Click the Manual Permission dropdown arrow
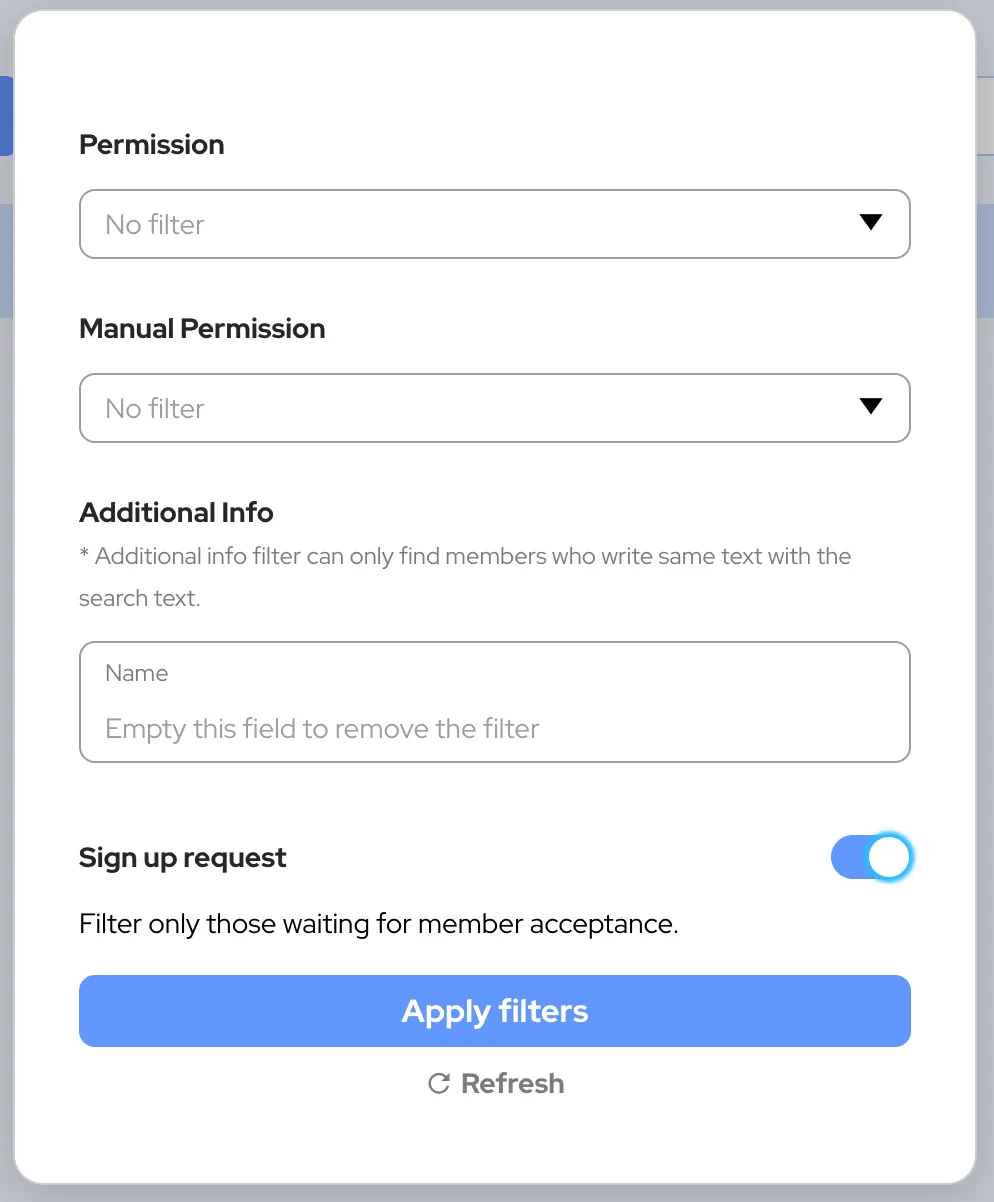The image size is (994, 1202). pyautogui.click(x=870, y=407)
